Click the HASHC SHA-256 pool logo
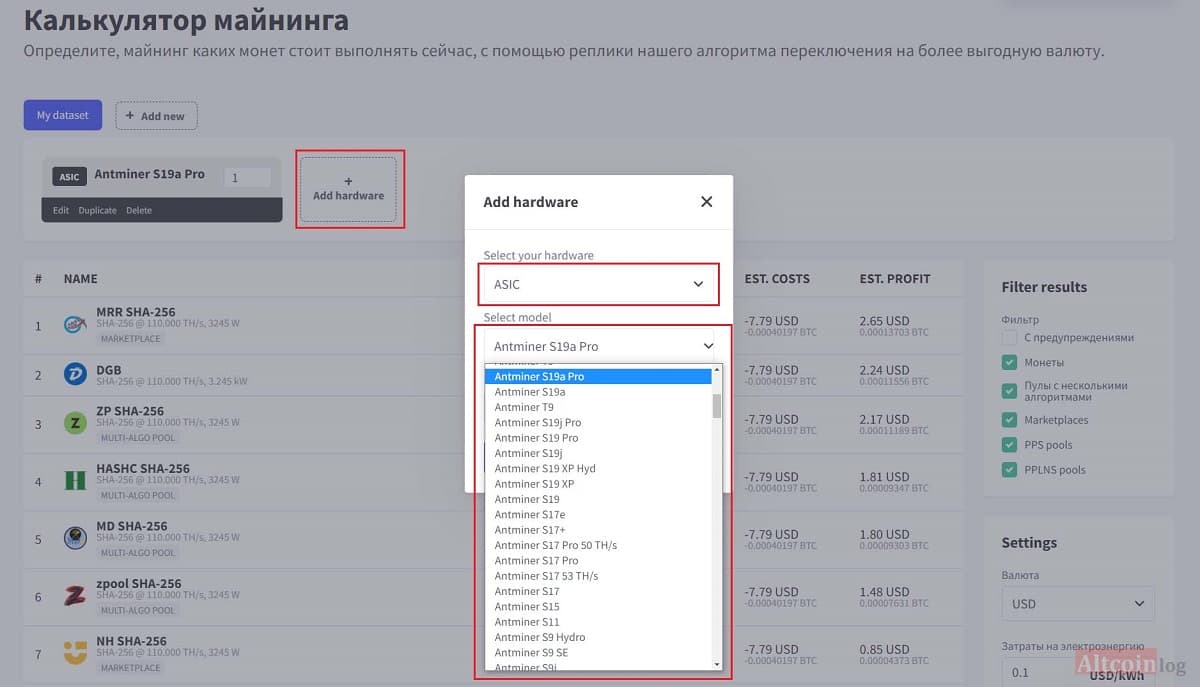Viewport: 1200px width, 687px height. click(75, 481)
